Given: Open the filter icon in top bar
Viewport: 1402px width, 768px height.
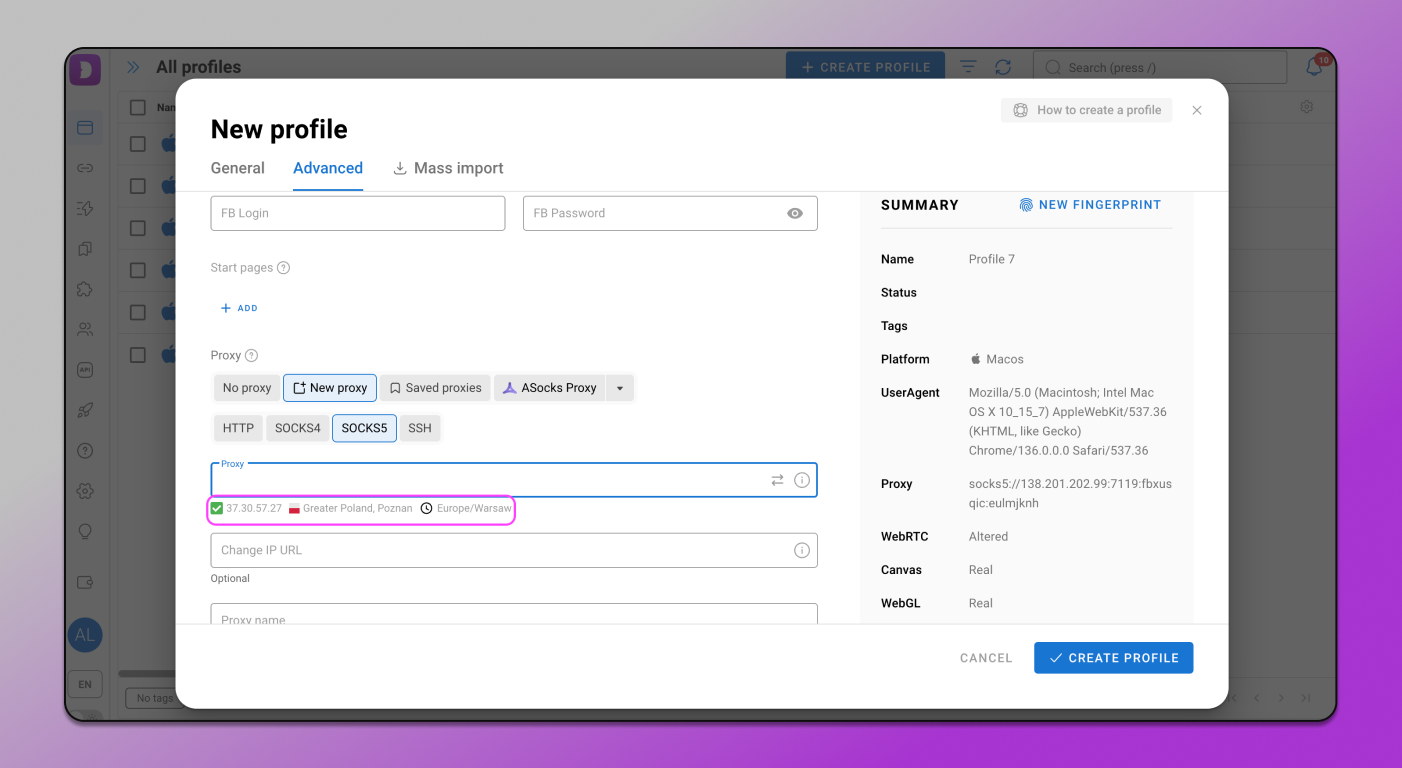Looking at the screenshot, I should (x=968, y=67).
